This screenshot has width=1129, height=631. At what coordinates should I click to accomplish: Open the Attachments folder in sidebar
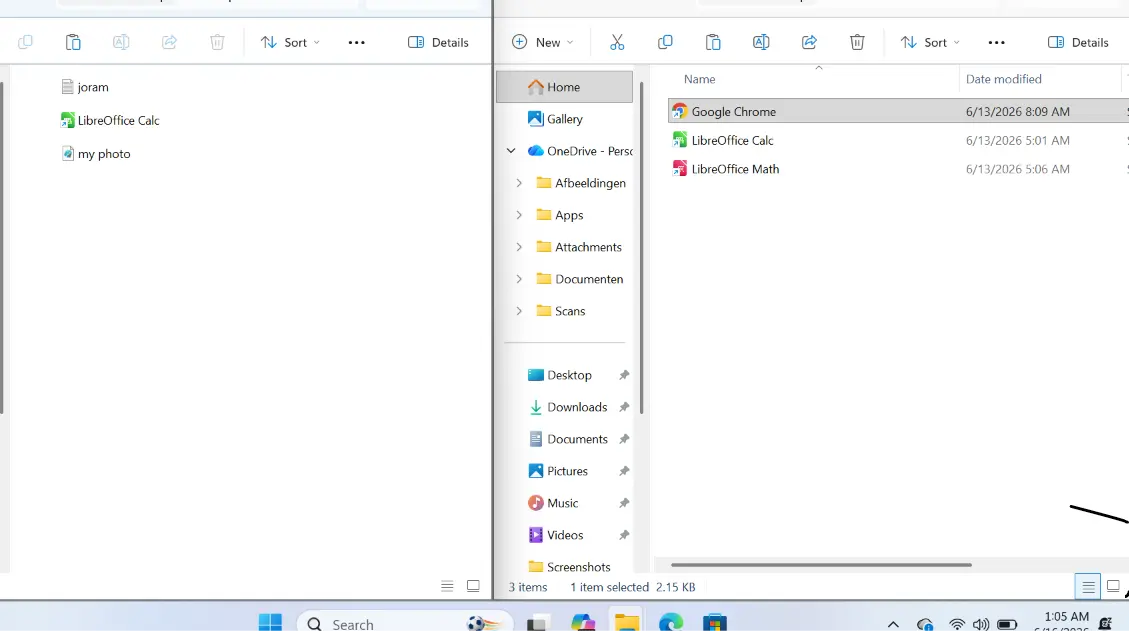579,247
